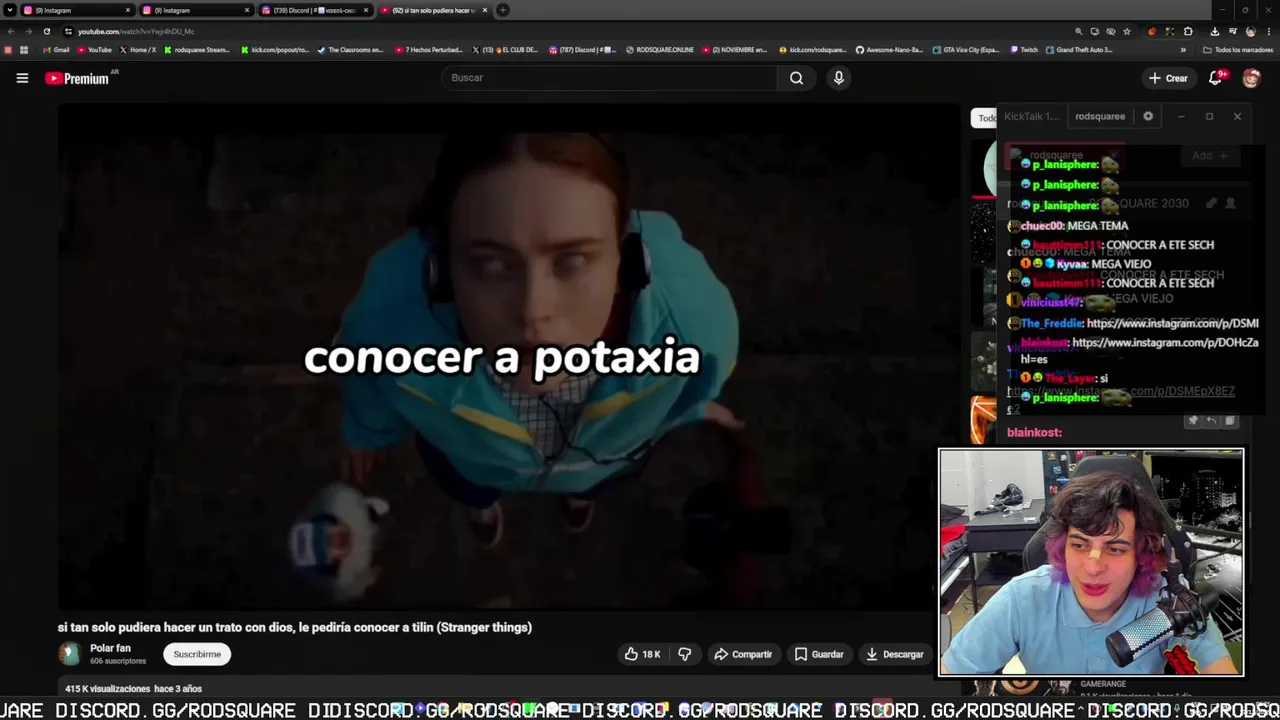Open the kick.com/popout bookmark

point(276,50)
